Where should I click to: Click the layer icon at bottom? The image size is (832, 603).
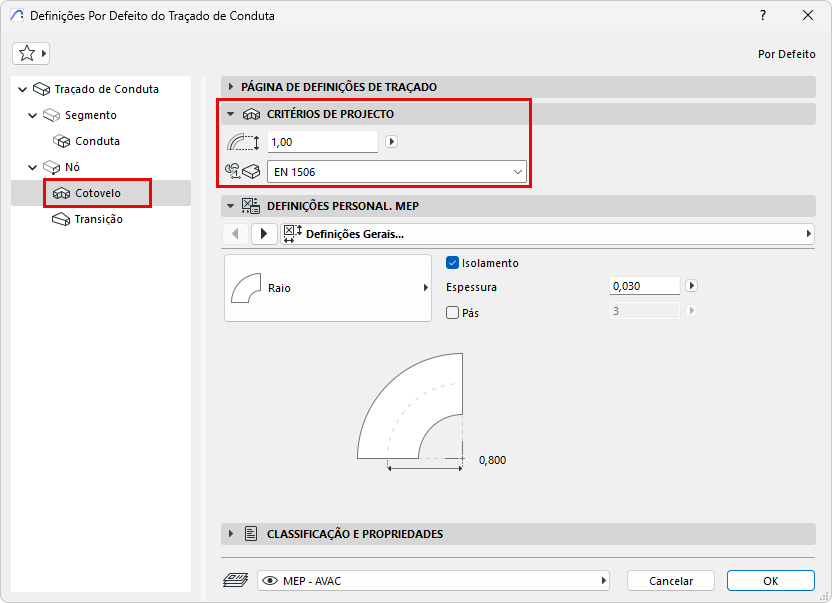pos(236,580)
